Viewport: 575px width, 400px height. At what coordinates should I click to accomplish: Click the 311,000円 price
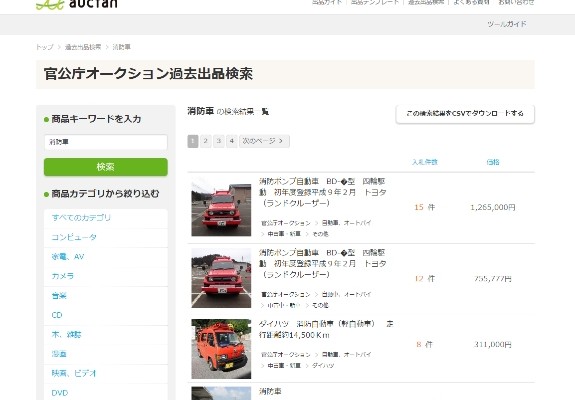pos(493,345)
